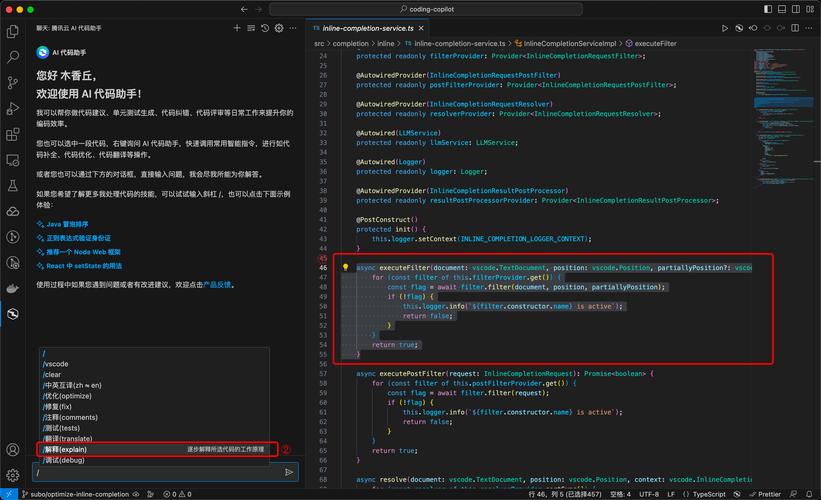Open AI assistant settings gear in chat header
Screen dimensions: 821x500
tap(279, 28)
